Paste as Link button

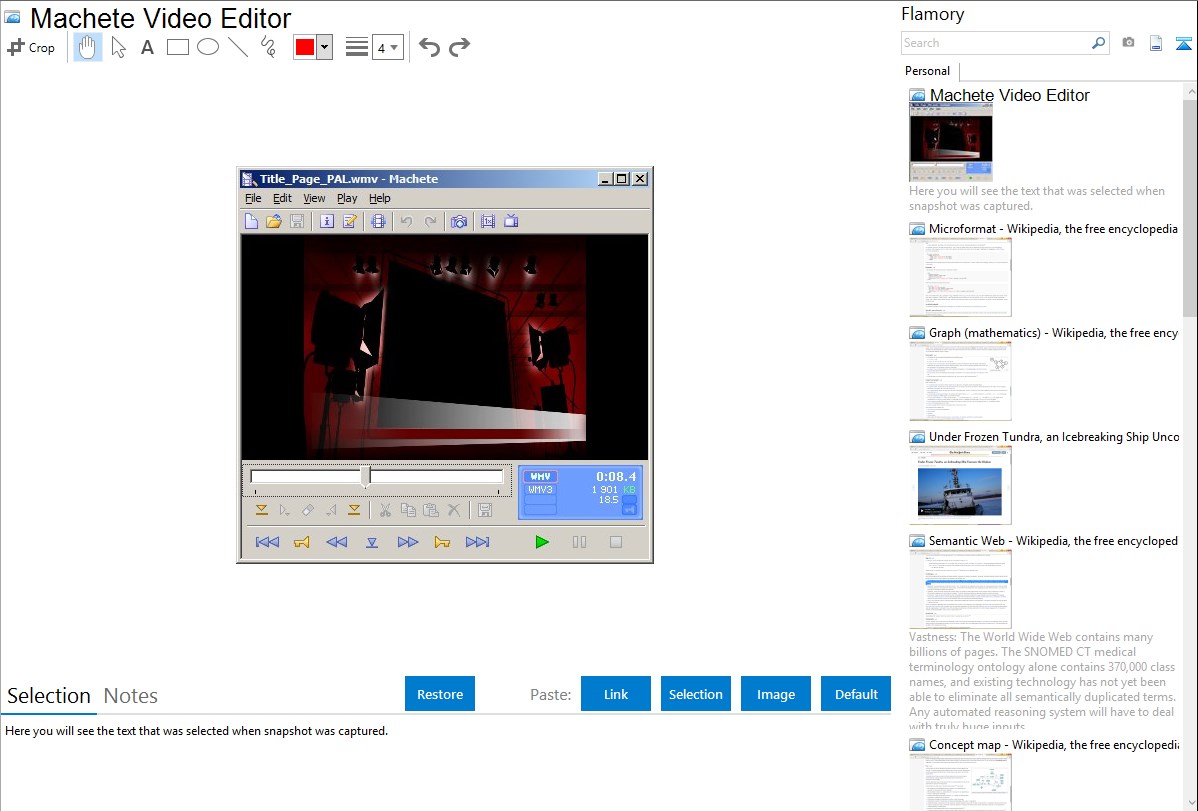(616, 694)
